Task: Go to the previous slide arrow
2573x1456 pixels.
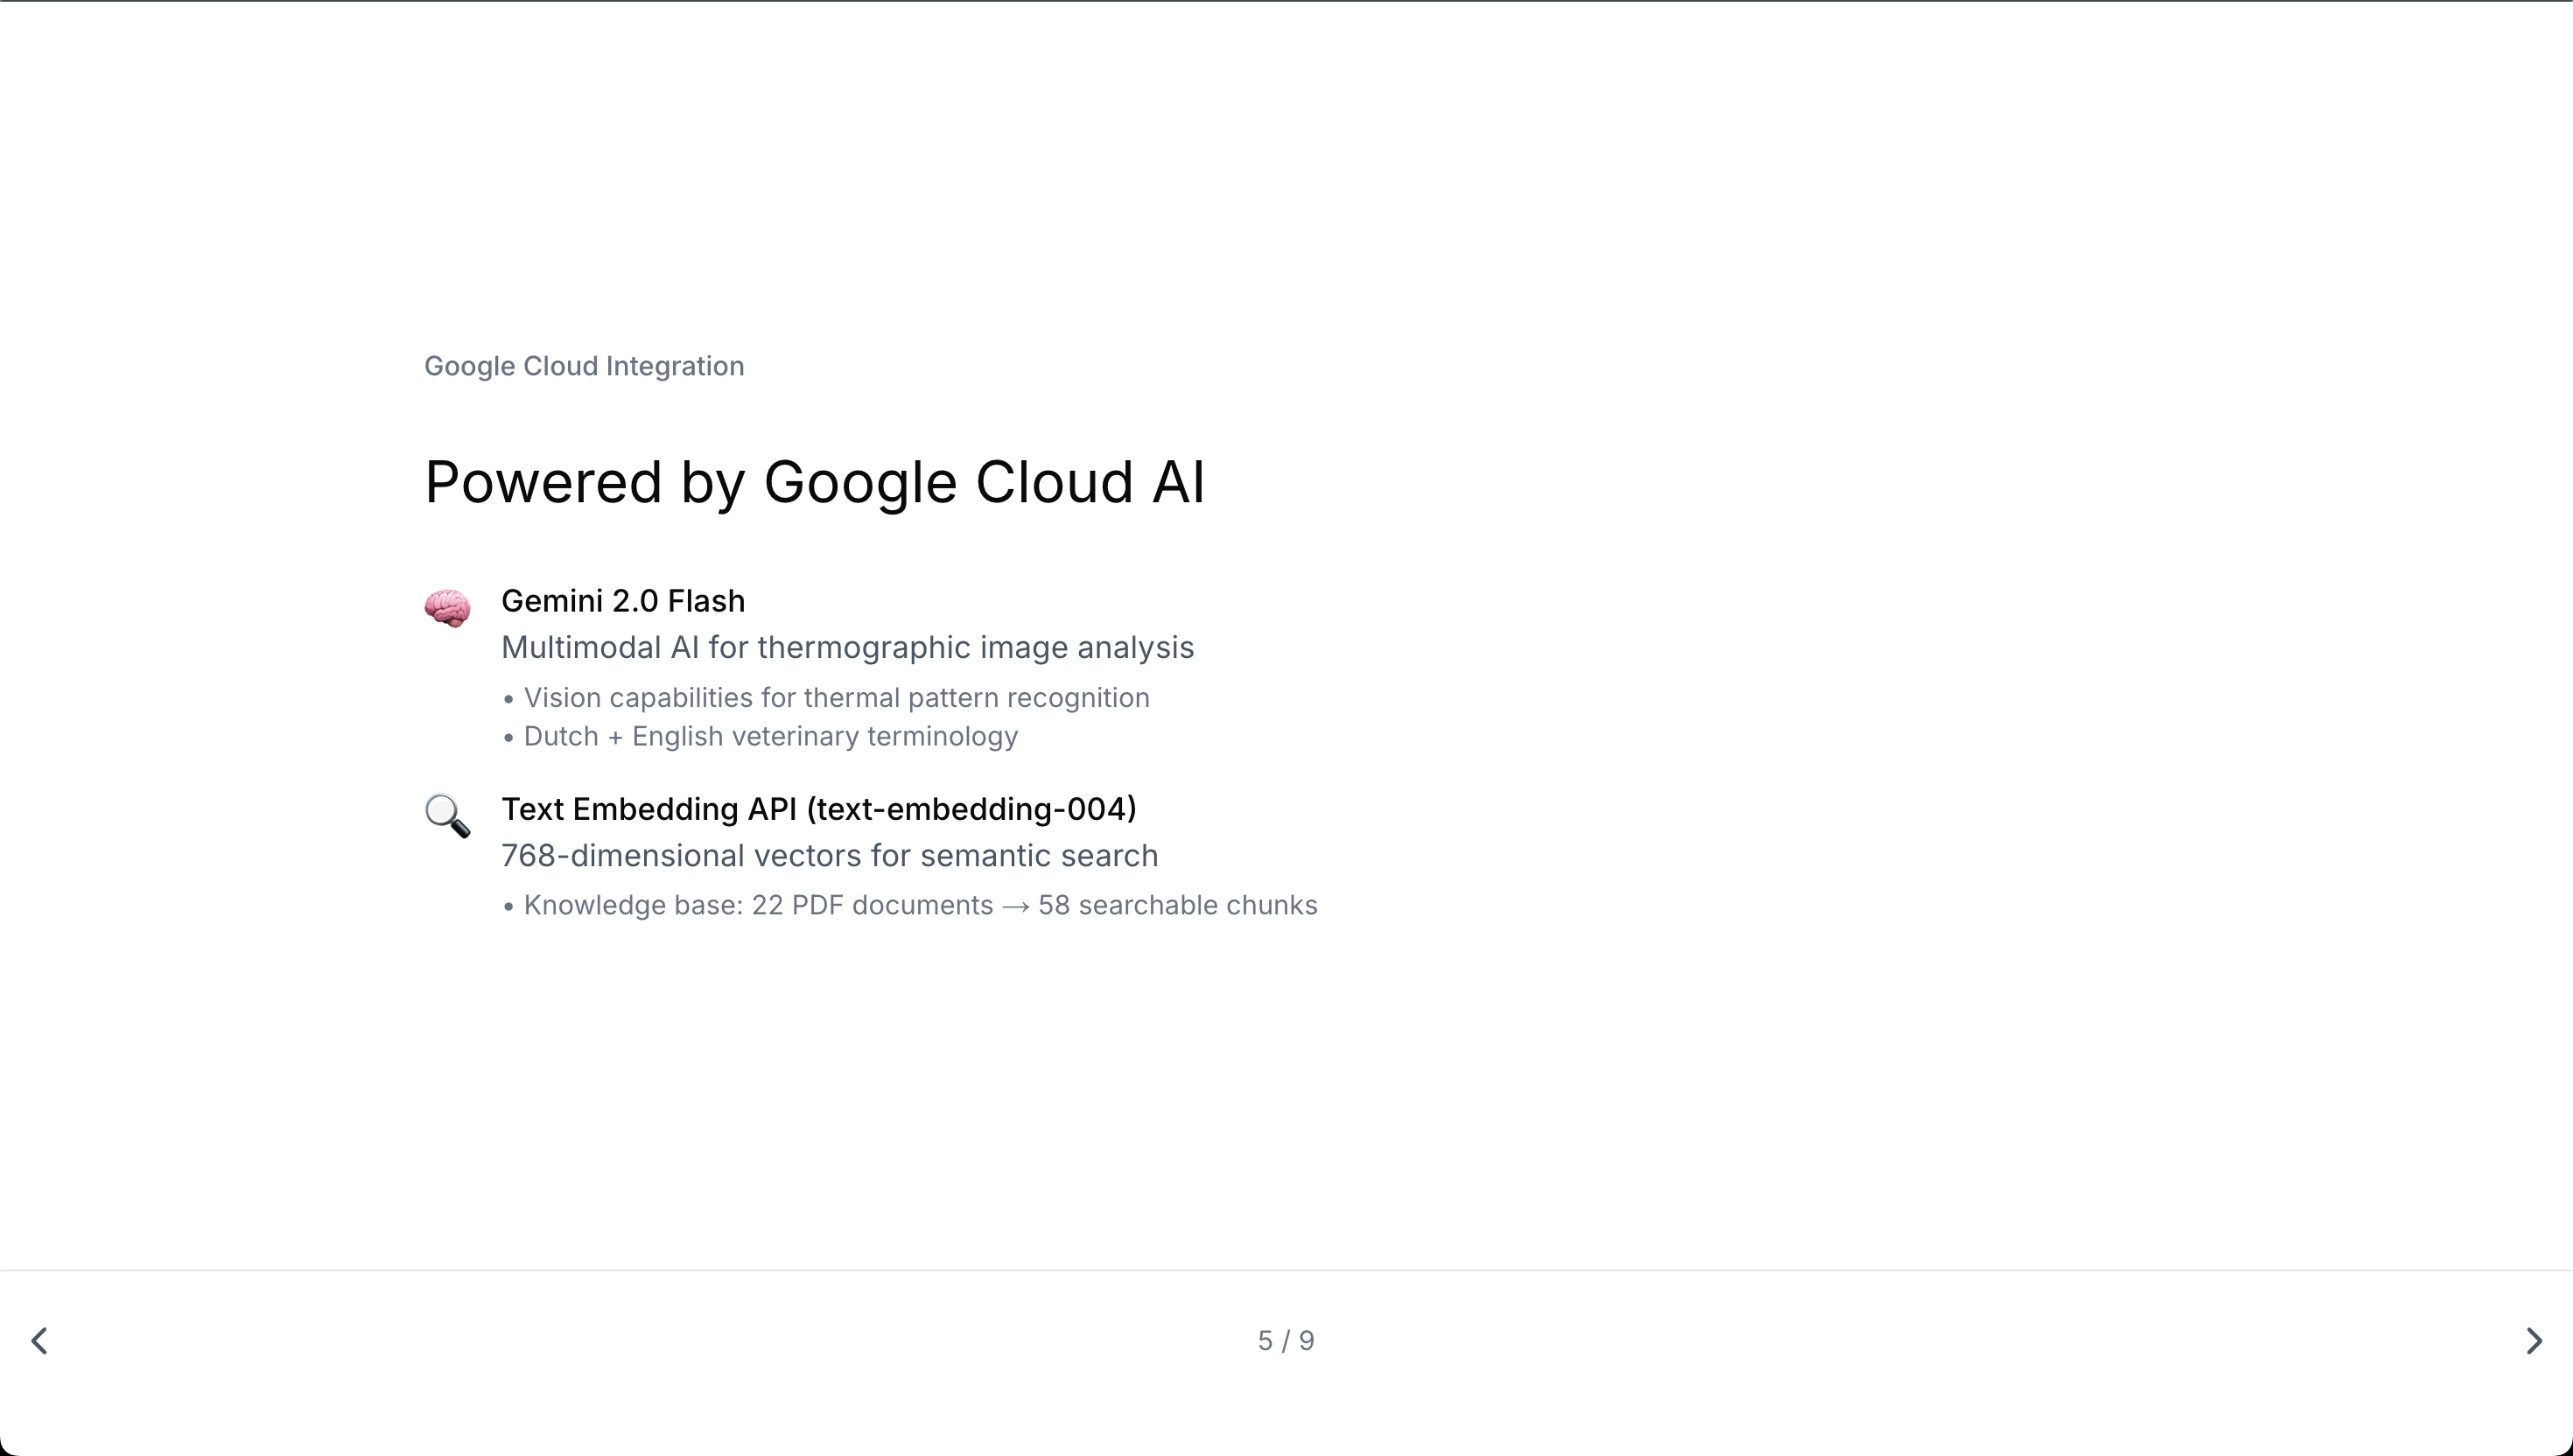Action: [x=40, y=1341]
